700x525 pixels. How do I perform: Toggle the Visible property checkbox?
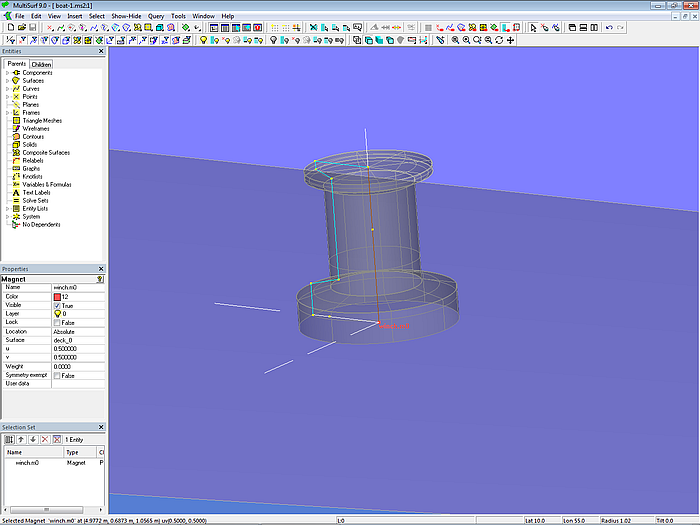coord(57,305)
